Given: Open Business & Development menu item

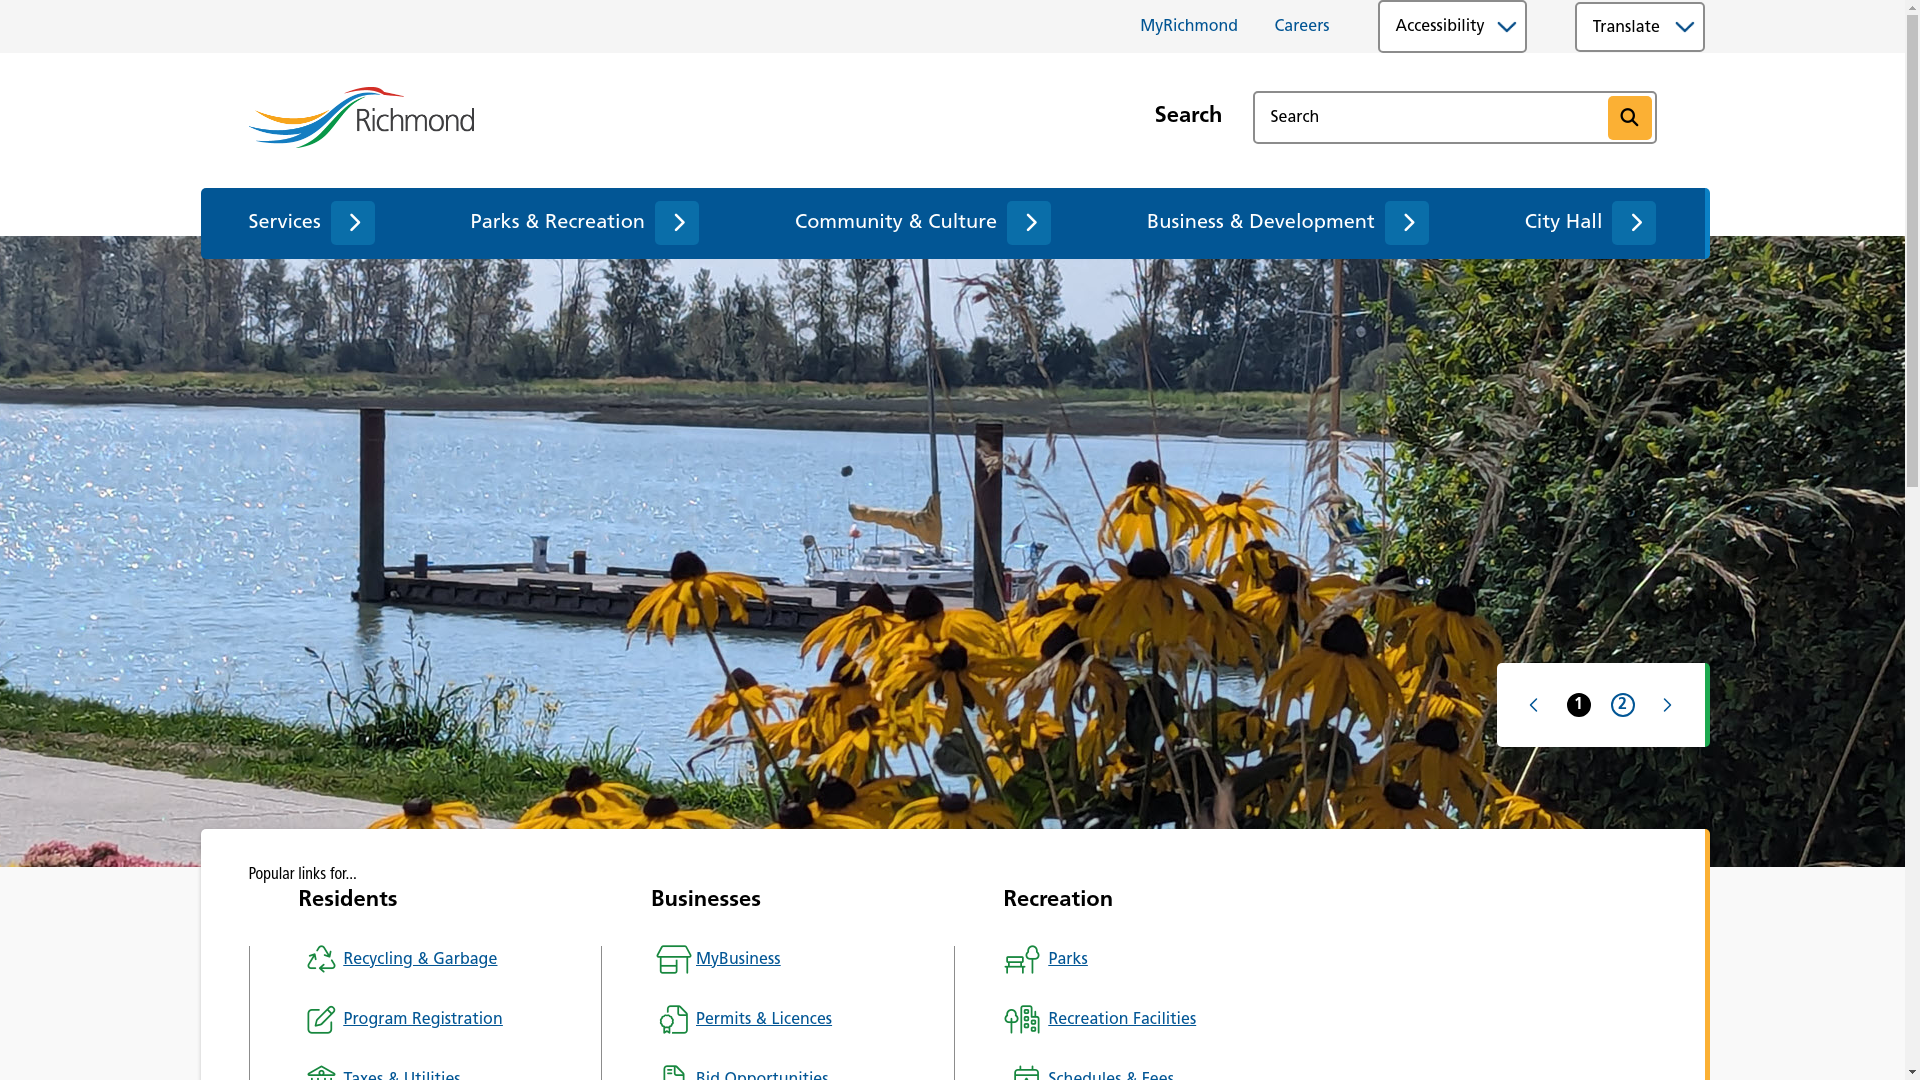Looking at the screenshot, I should (x=1260, y=222).
